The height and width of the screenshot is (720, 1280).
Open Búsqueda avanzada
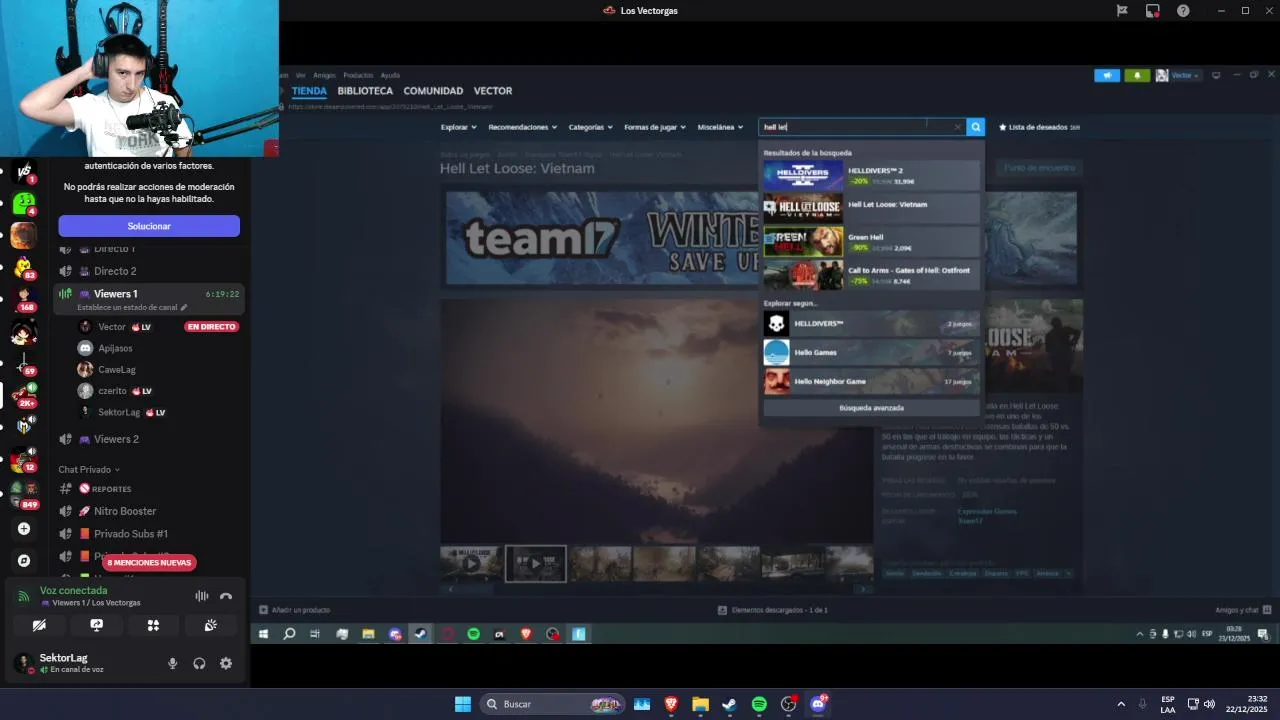pos(871,408)
